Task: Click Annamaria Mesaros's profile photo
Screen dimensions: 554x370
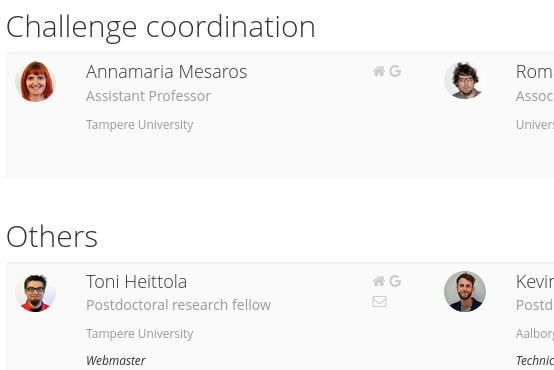Action: [35, 81]
